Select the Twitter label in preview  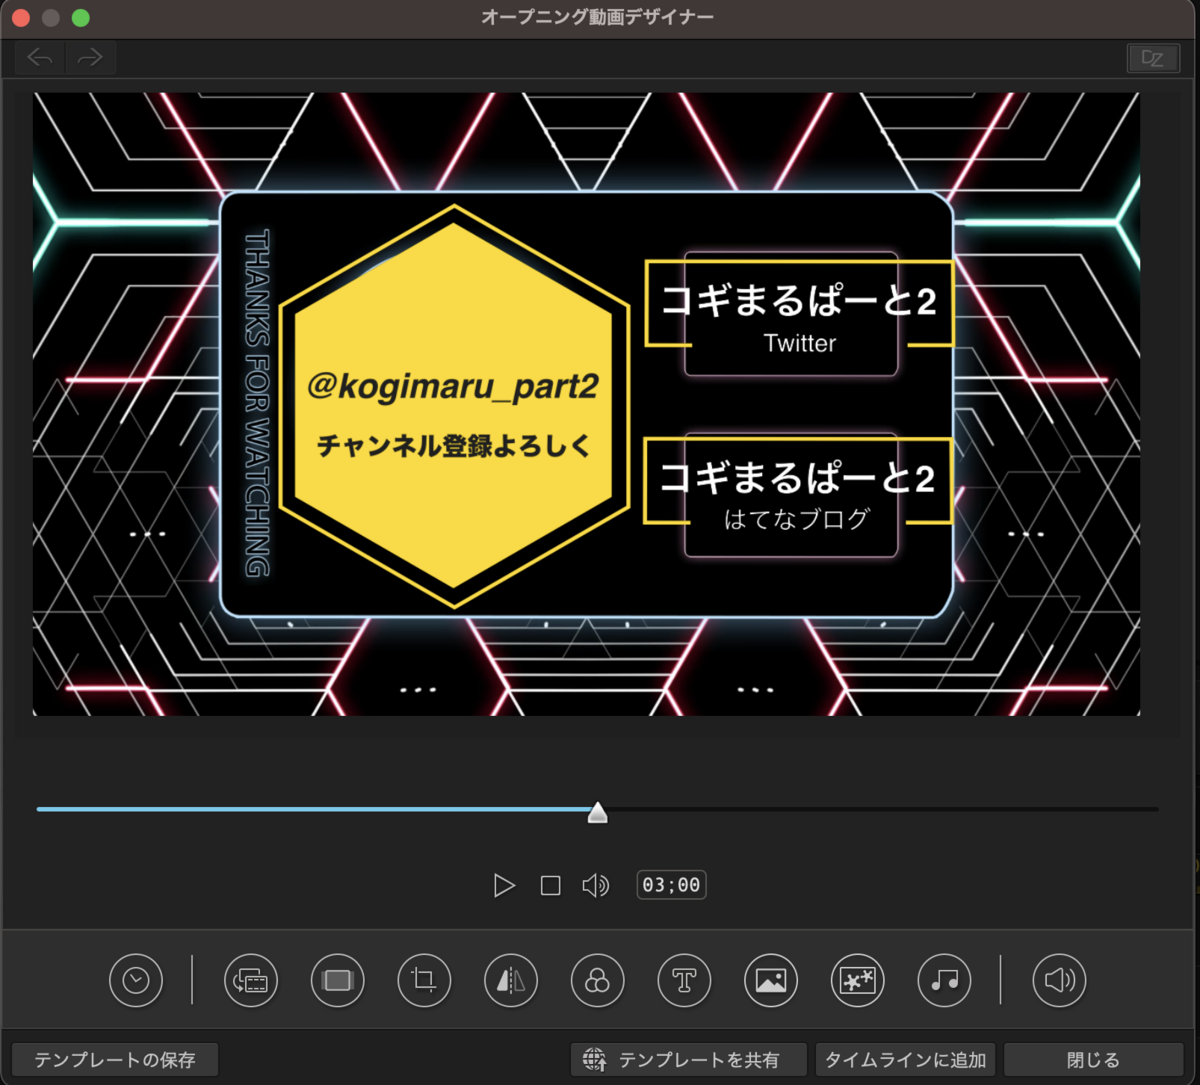point(799,343)
